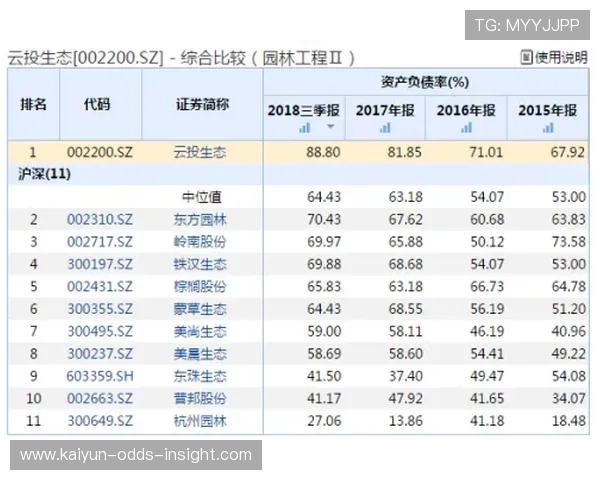This screenshot has width=600, height=480.
Task: Select the 中位值 row label
Action: [202, 197]
